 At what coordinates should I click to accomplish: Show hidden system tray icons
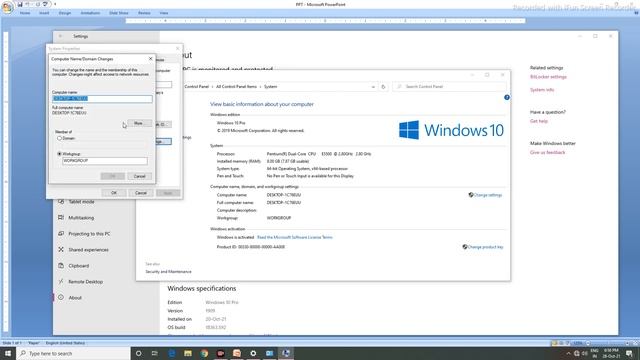(x=568, y=353)
